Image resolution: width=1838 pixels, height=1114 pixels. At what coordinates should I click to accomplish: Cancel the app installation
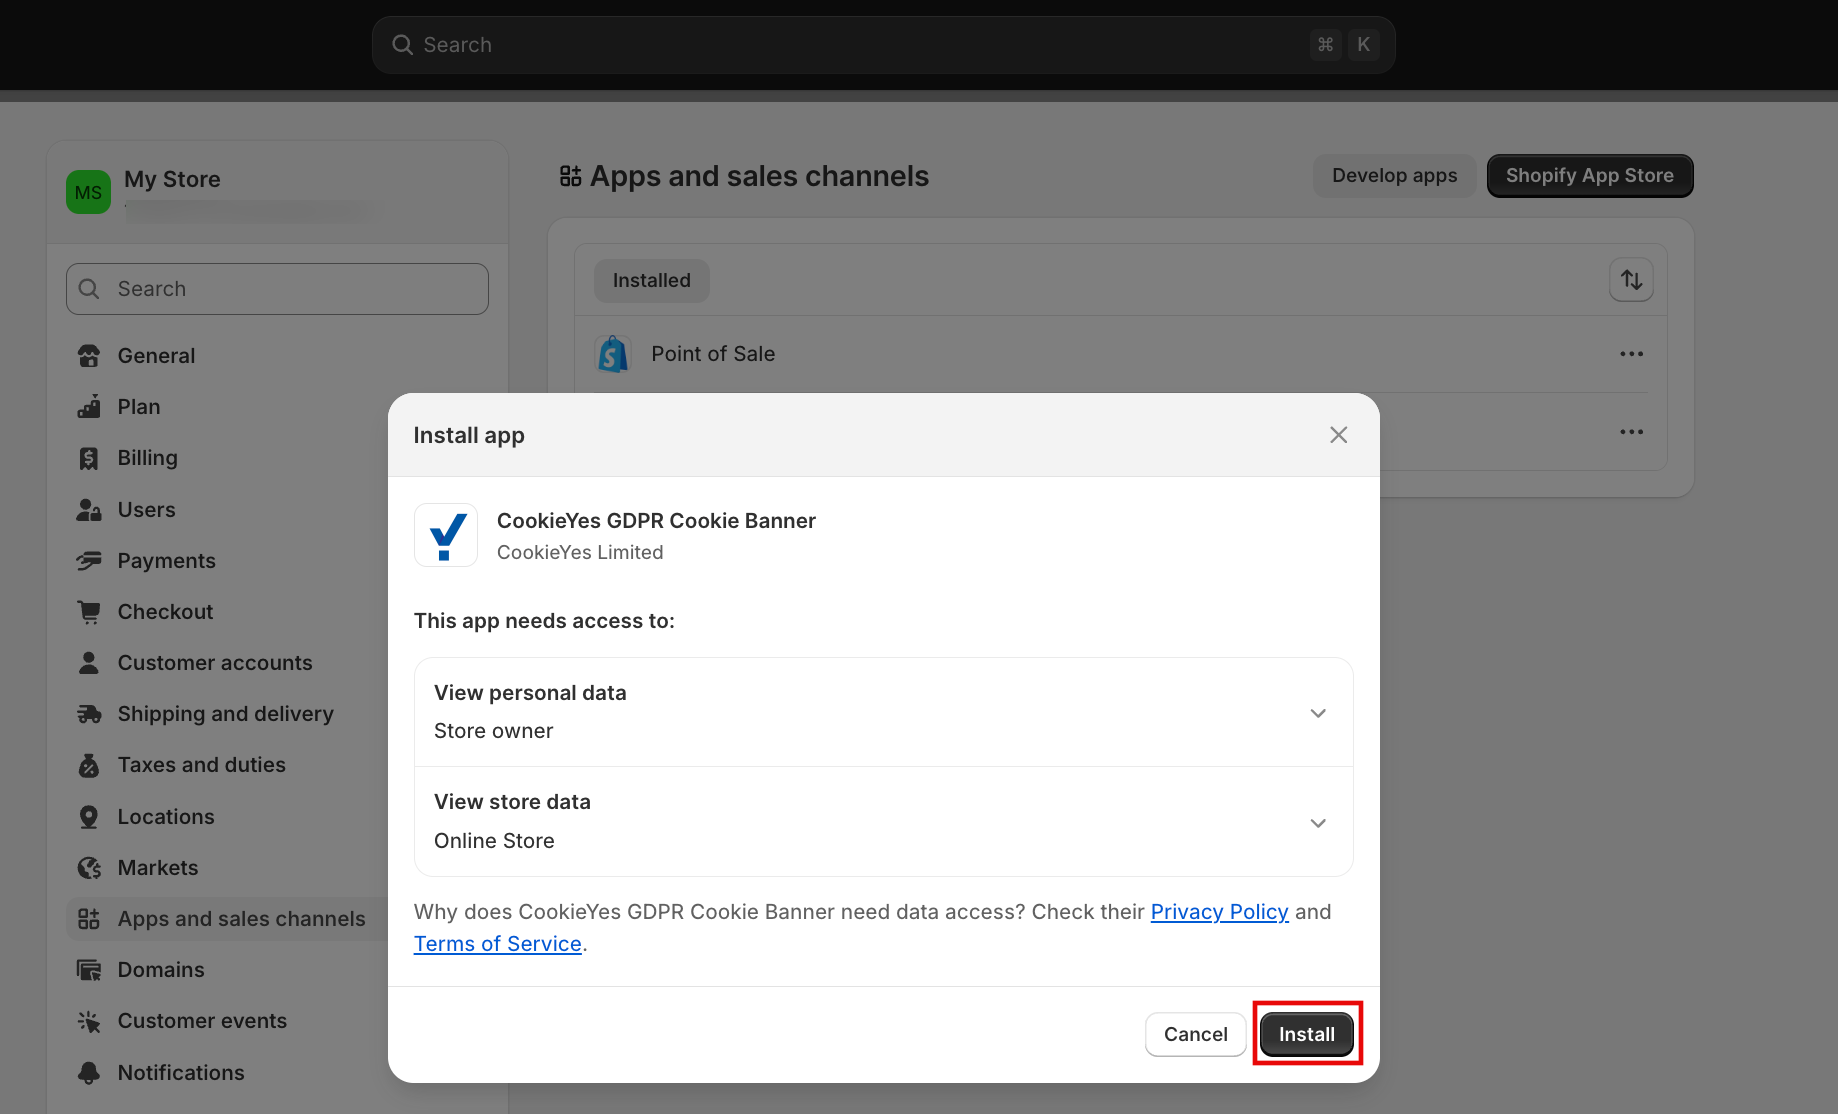click(1195, 1034)
